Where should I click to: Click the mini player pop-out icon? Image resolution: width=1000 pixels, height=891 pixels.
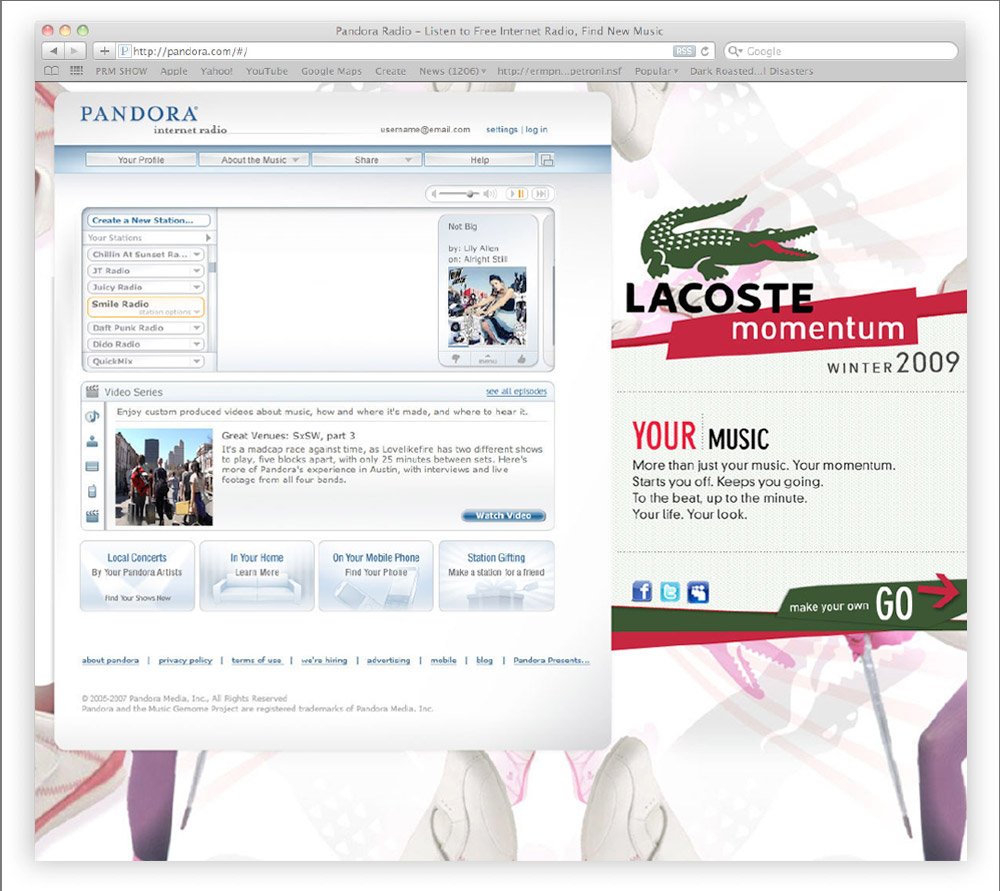(x=547, y=160)
